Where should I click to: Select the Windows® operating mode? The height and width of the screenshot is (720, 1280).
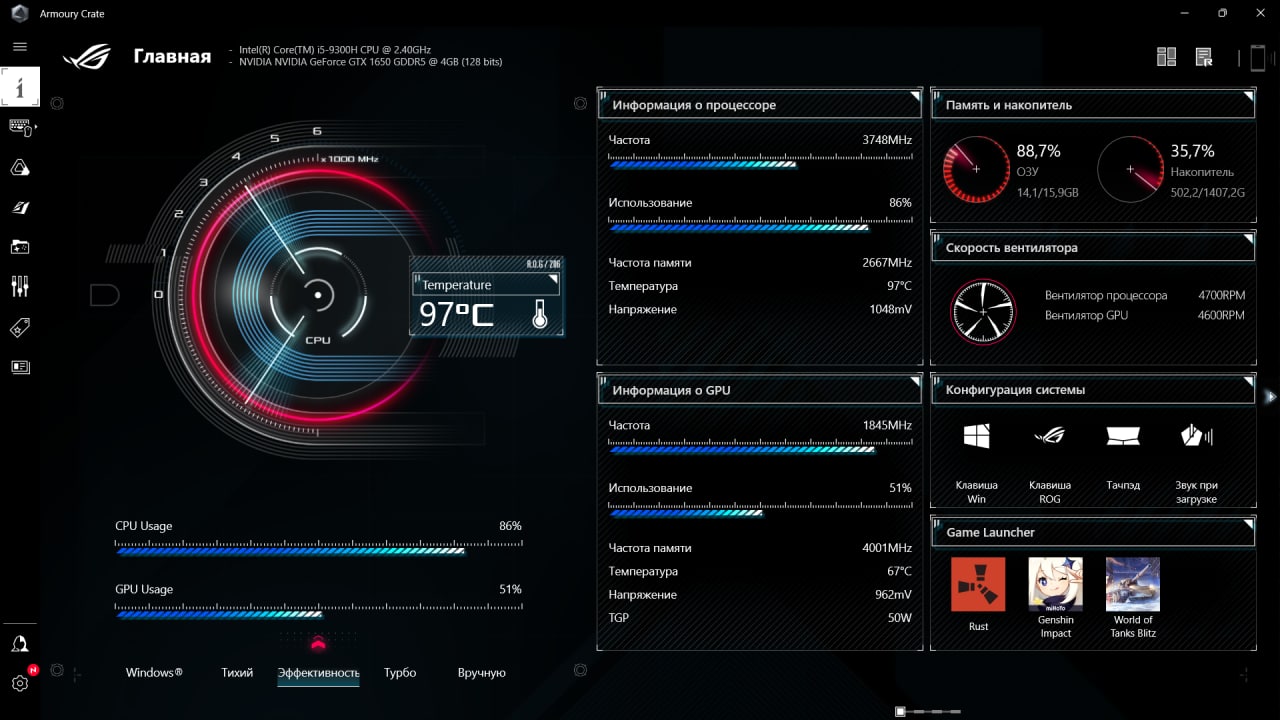point(154,673)
